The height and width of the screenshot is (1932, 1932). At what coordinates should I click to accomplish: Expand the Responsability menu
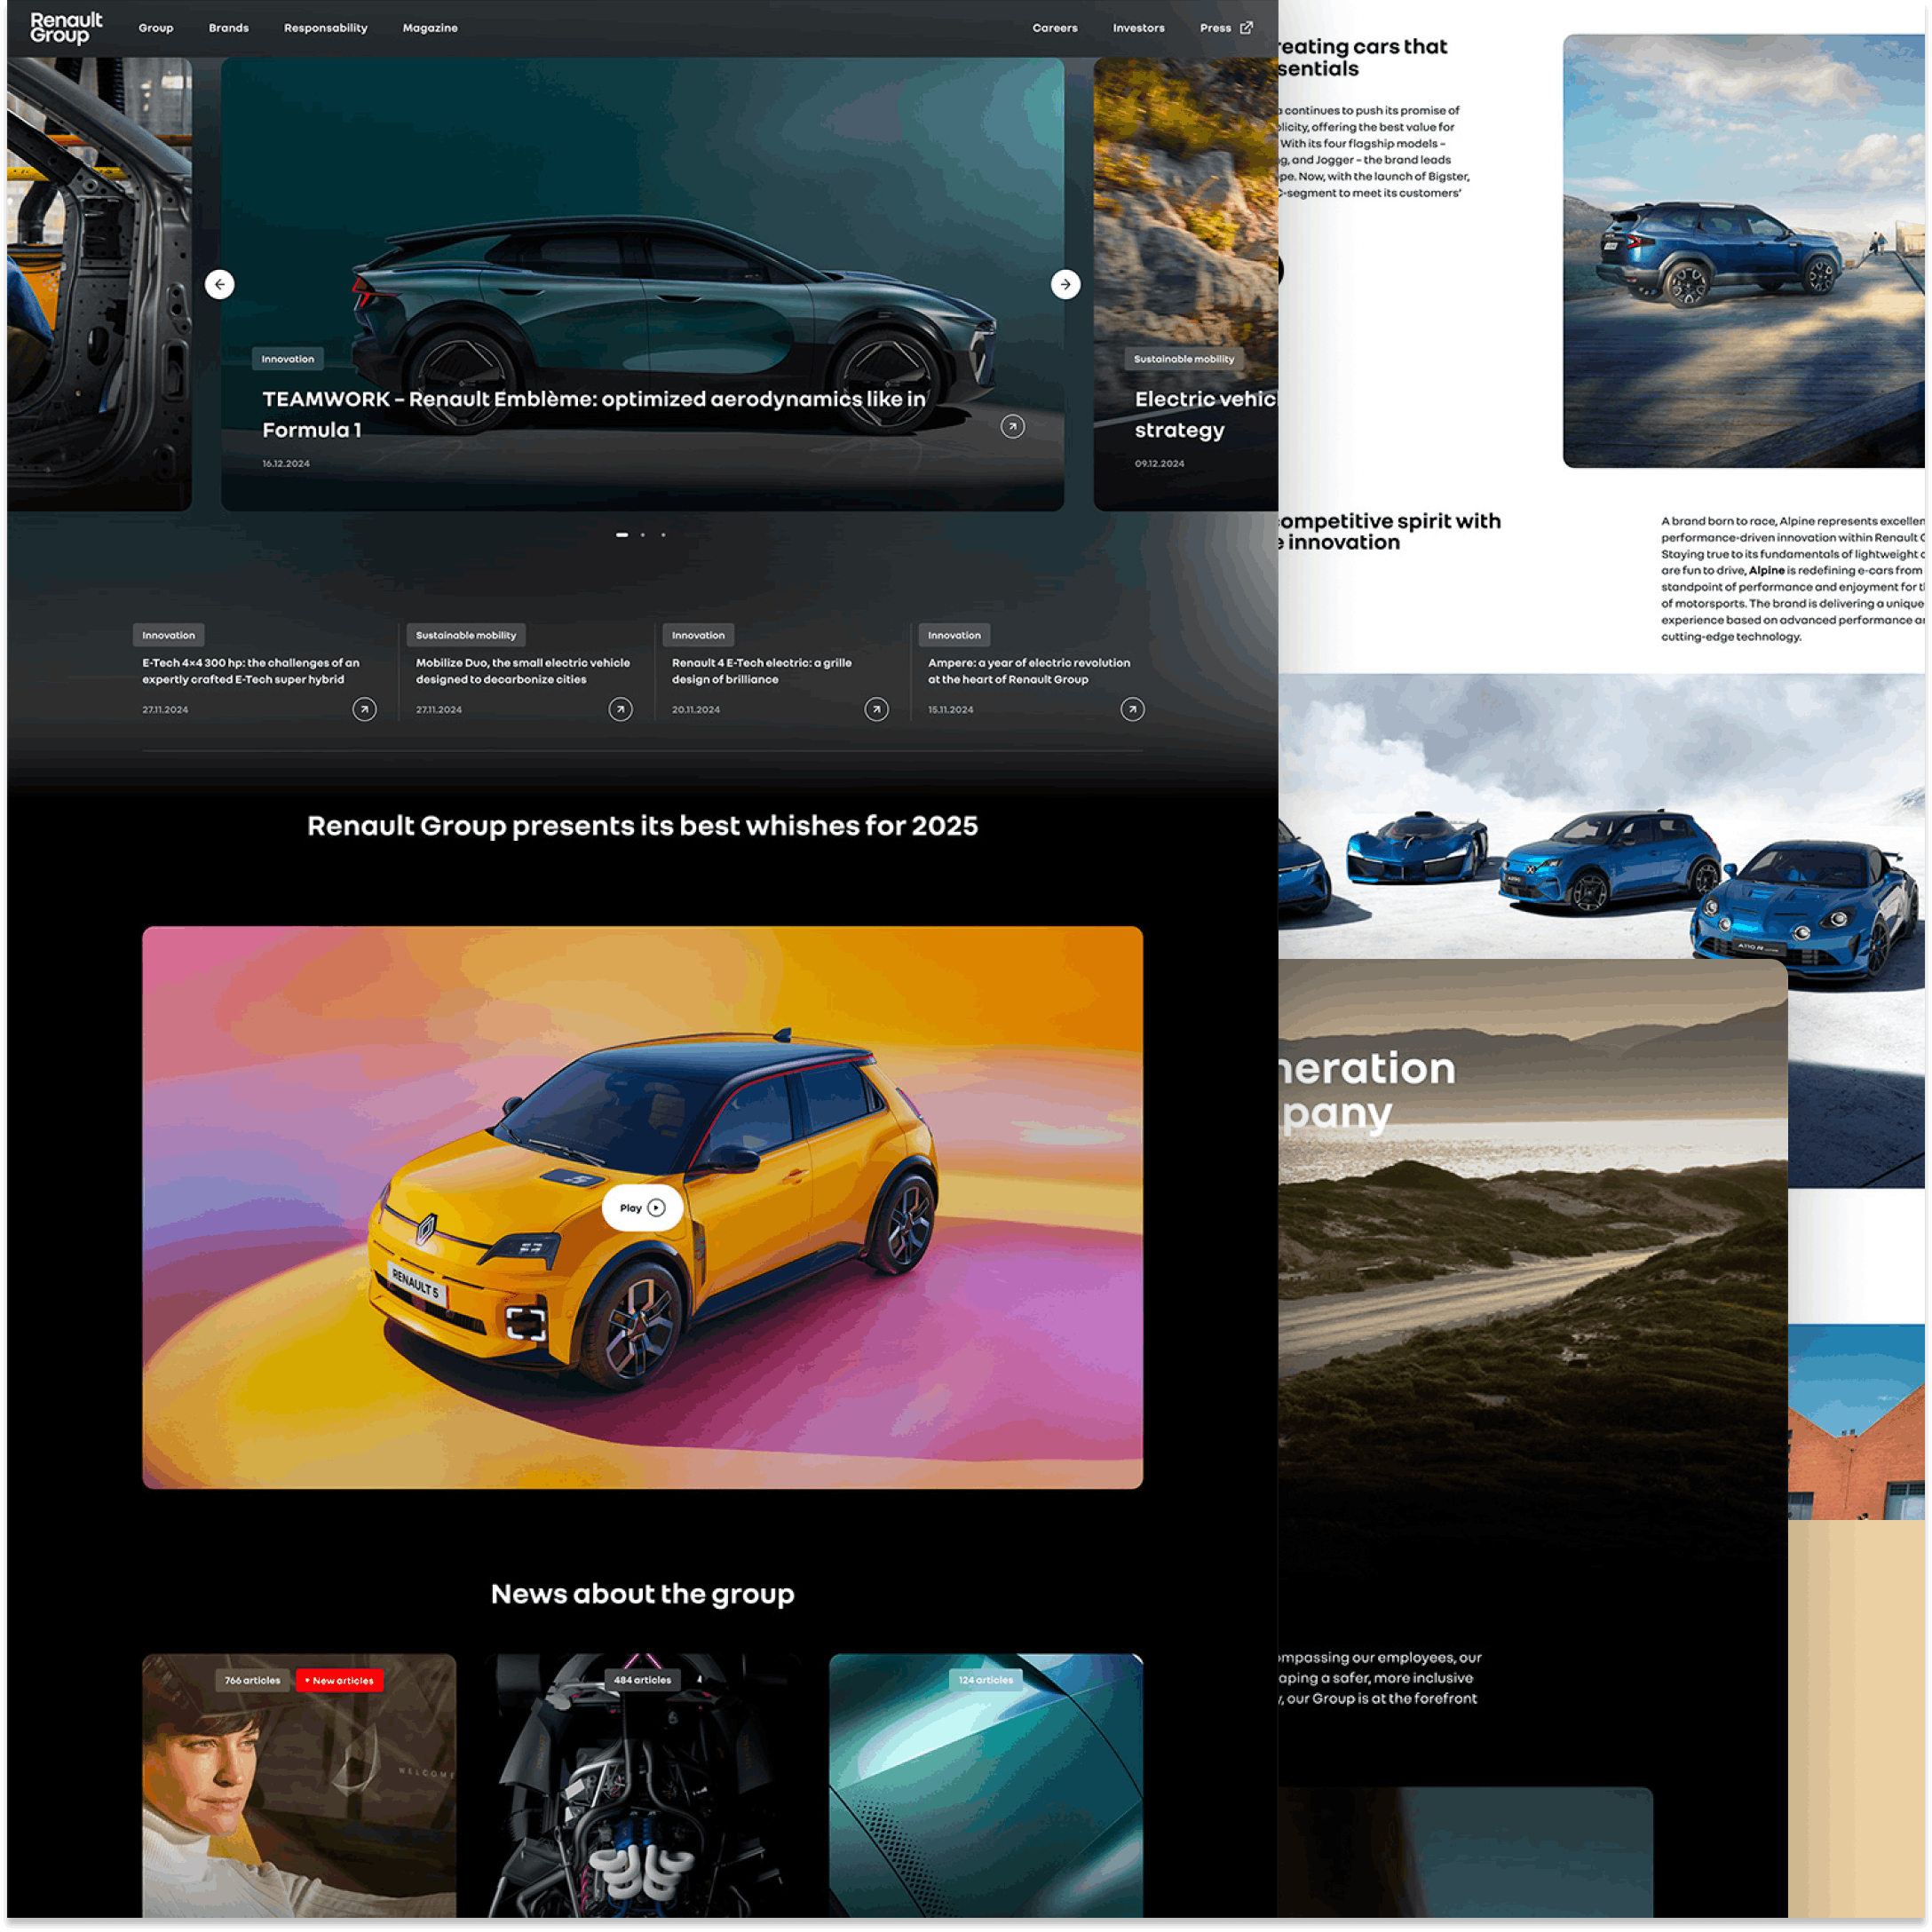[x=325, y=28]
